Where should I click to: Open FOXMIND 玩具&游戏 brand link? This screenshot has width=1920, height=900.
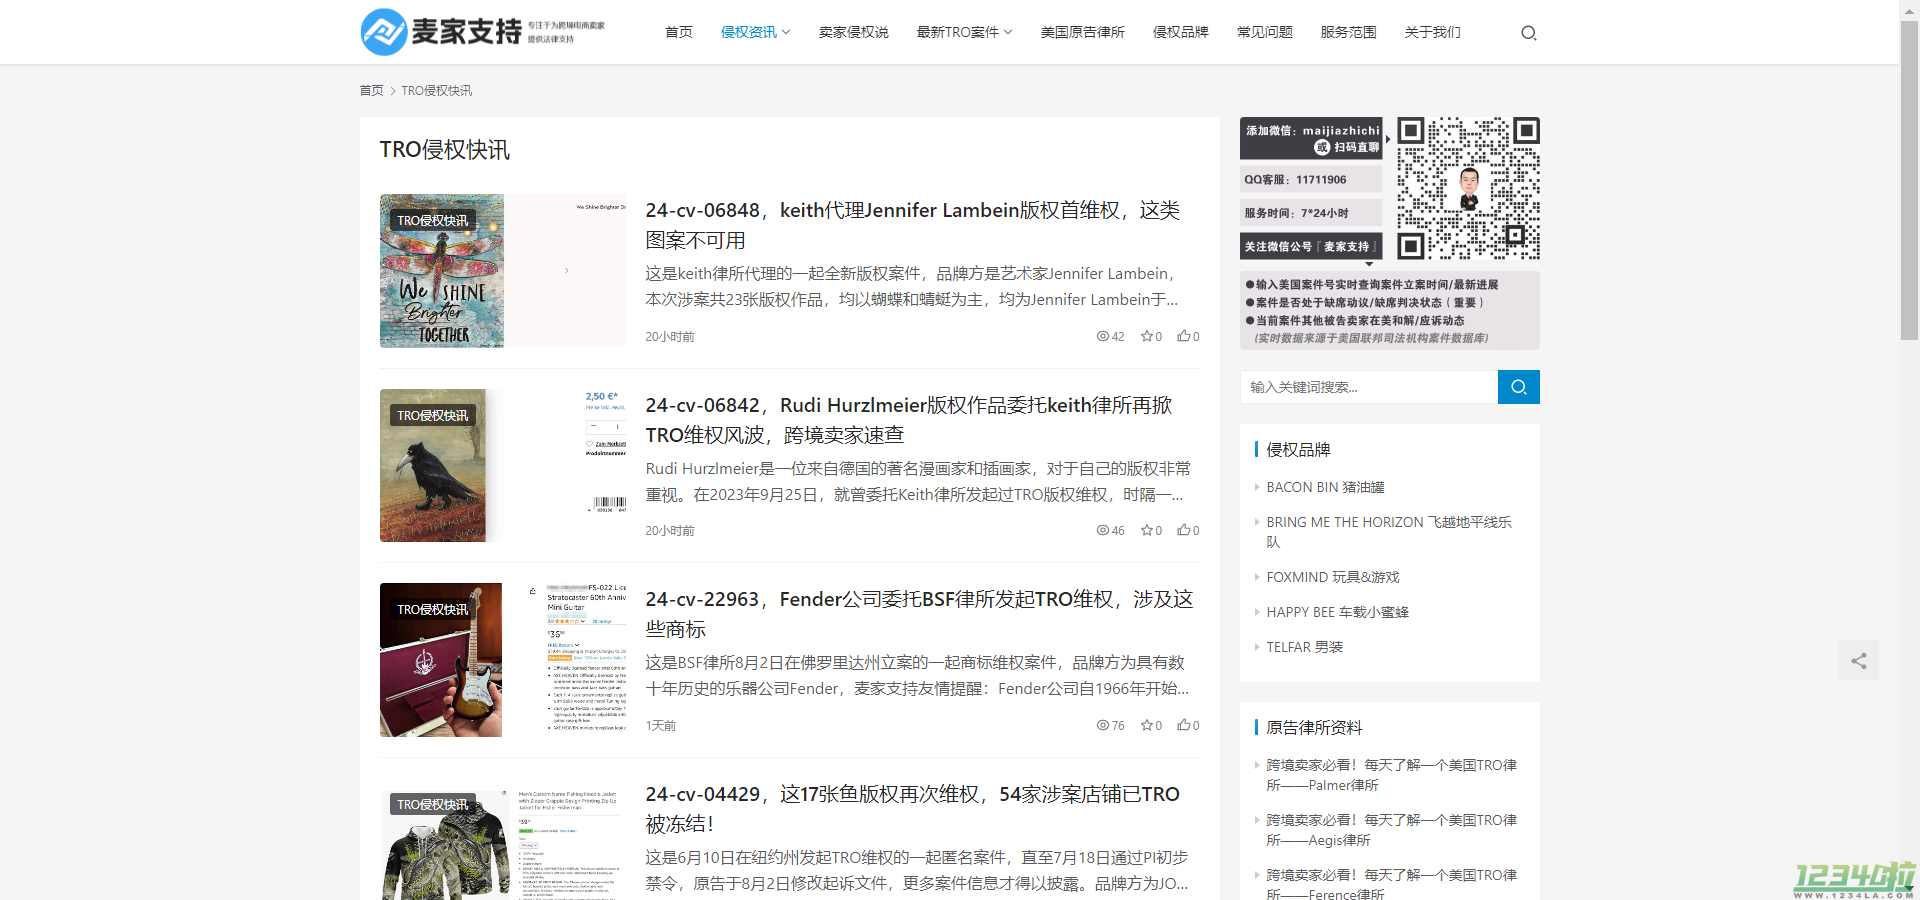1333,577
